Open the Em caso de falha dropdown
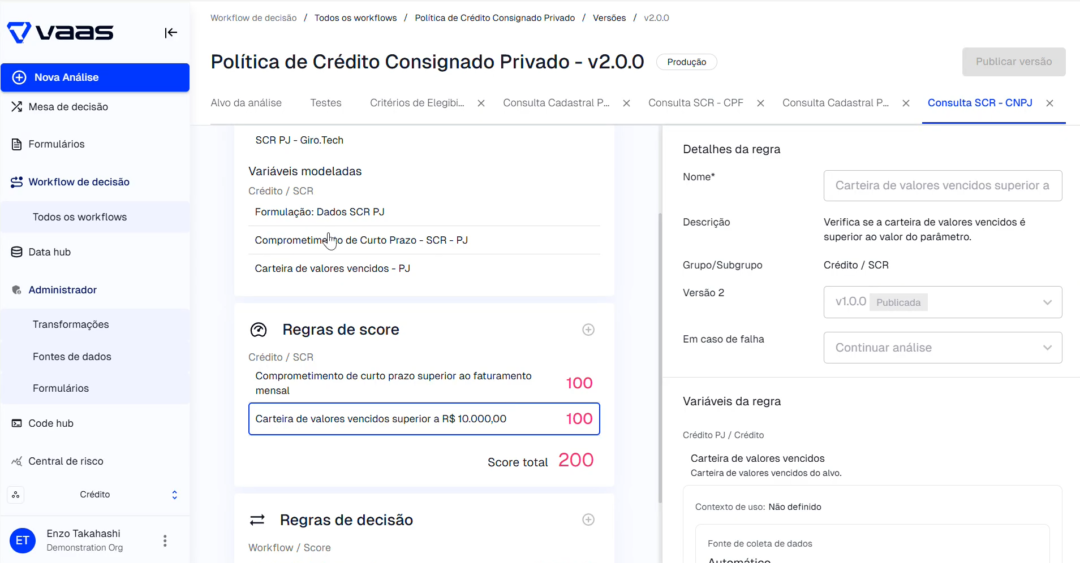This screenshot has width=1080, height=563. pyautogui.click(x=942, y=347)
